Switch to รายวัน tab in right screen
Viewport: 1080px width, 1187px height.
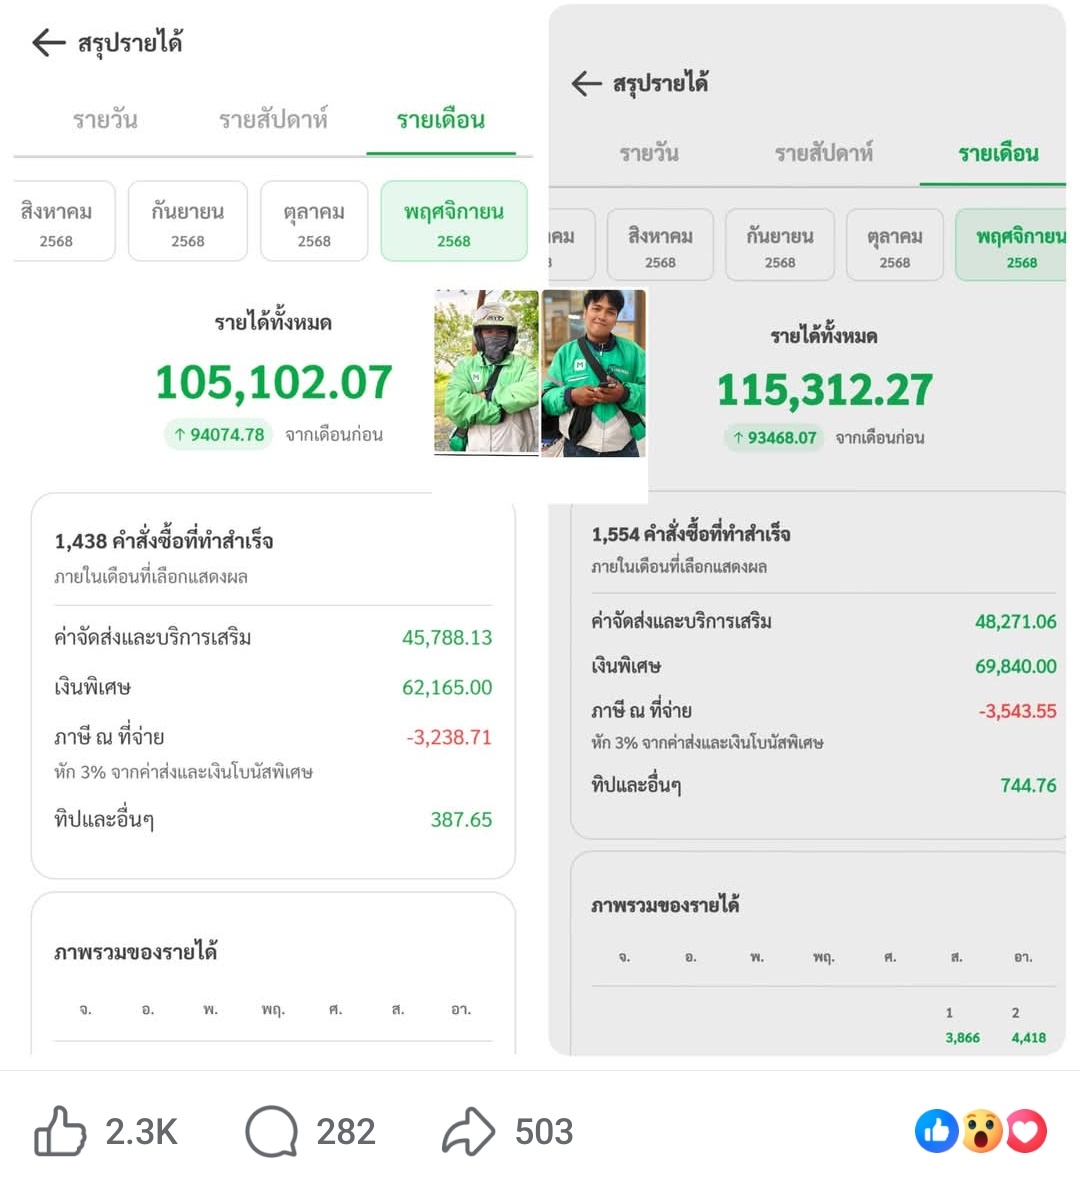[649, 154]
